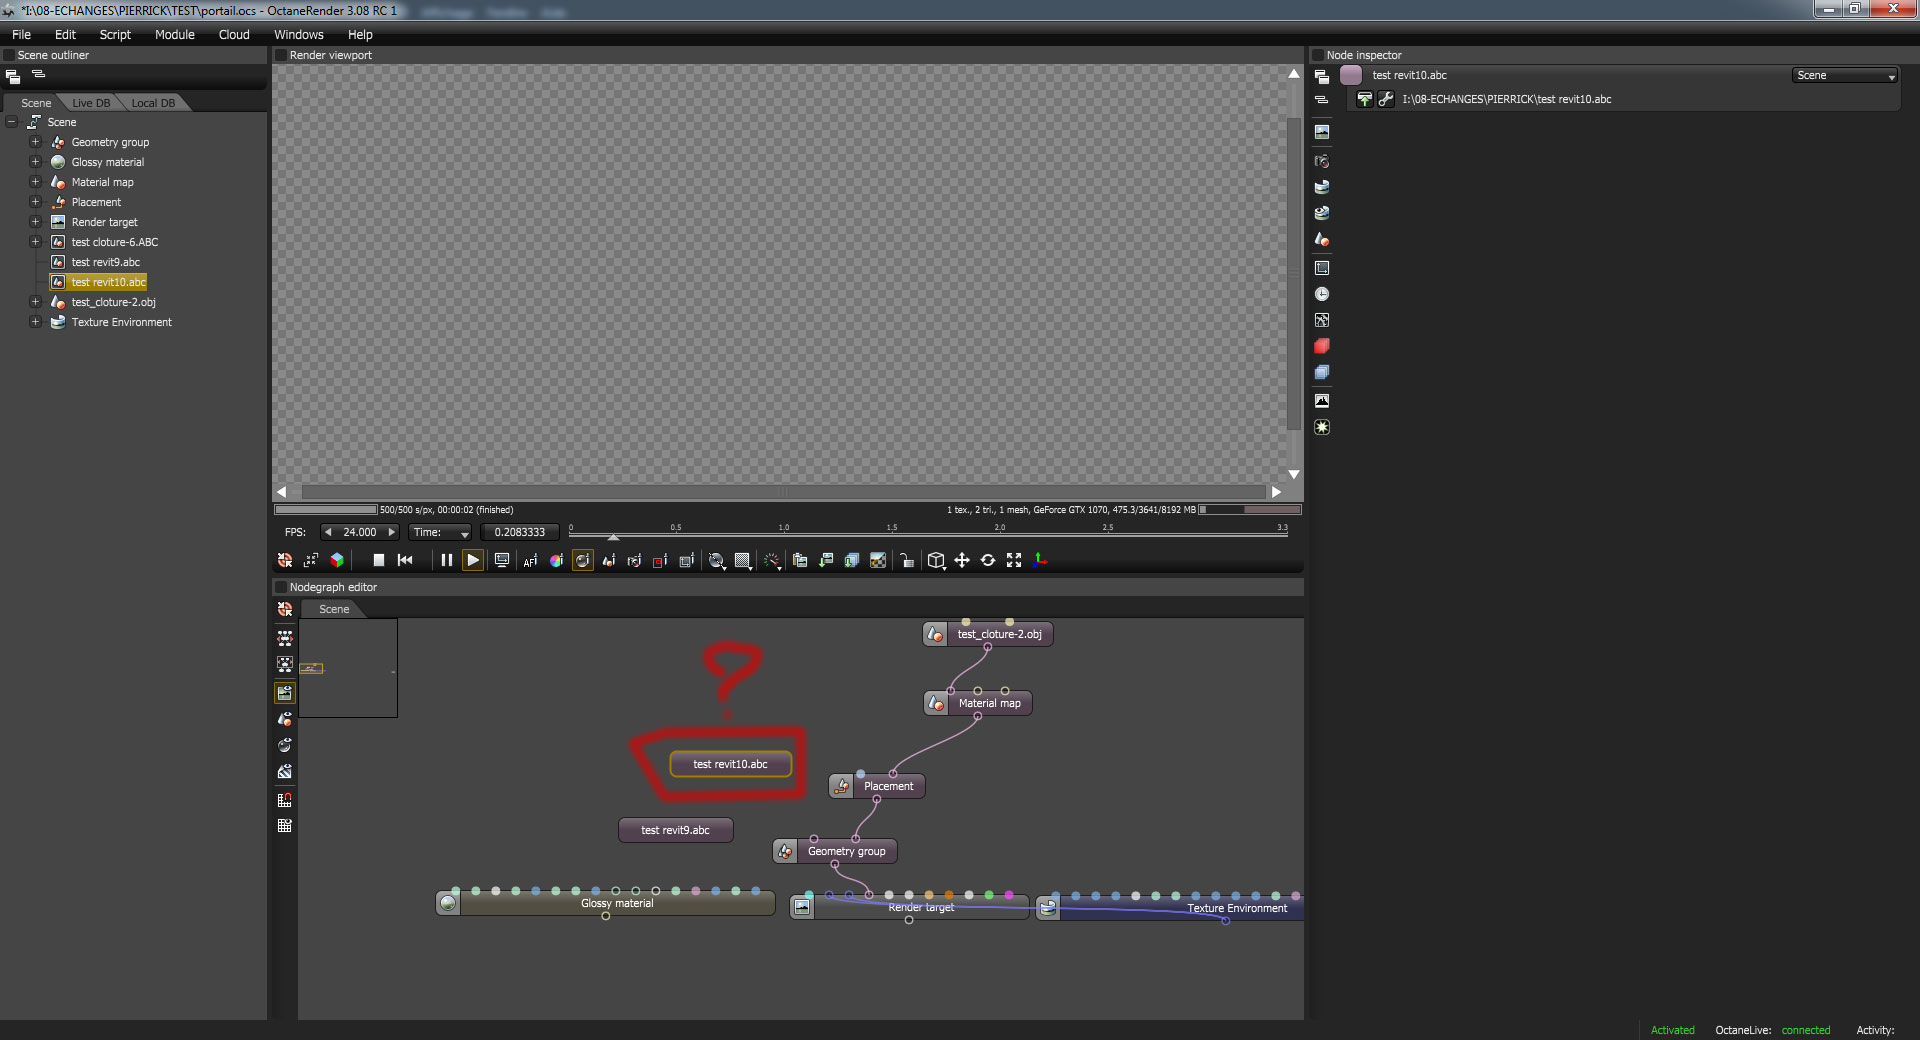The height and width of the screenshot is (1040, 1920).
Task: Expand the Texture Environment tree item
Action: pos(35,322)
